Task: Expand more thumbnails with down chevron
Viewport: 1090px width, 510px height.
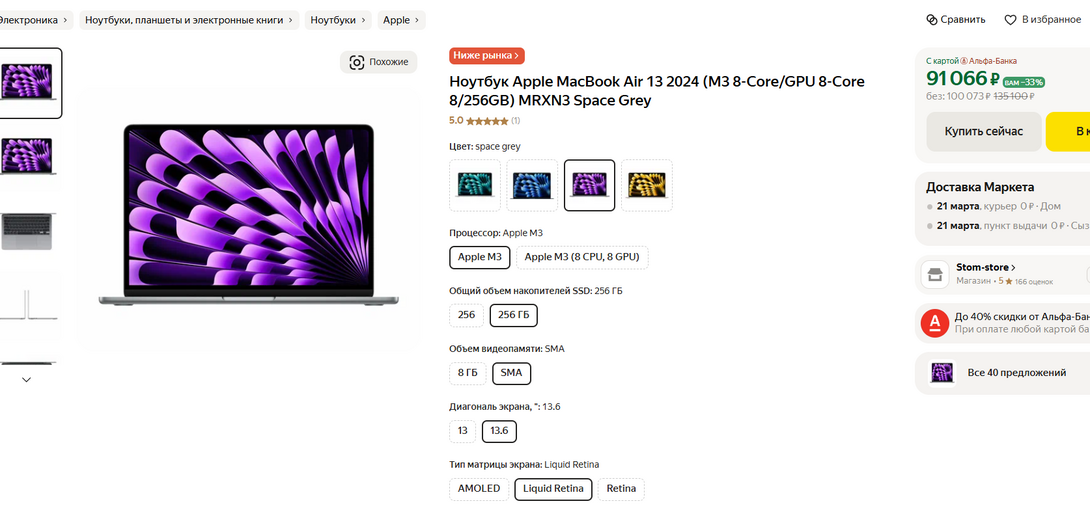Action: 26,380
